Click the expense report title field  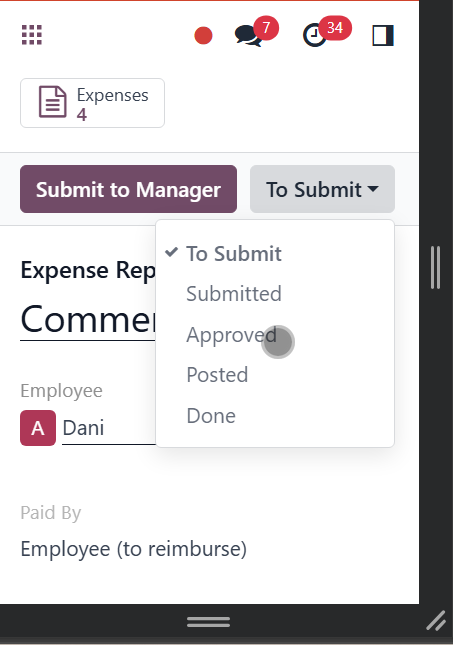pyautogui.click(x=88, y=319)
